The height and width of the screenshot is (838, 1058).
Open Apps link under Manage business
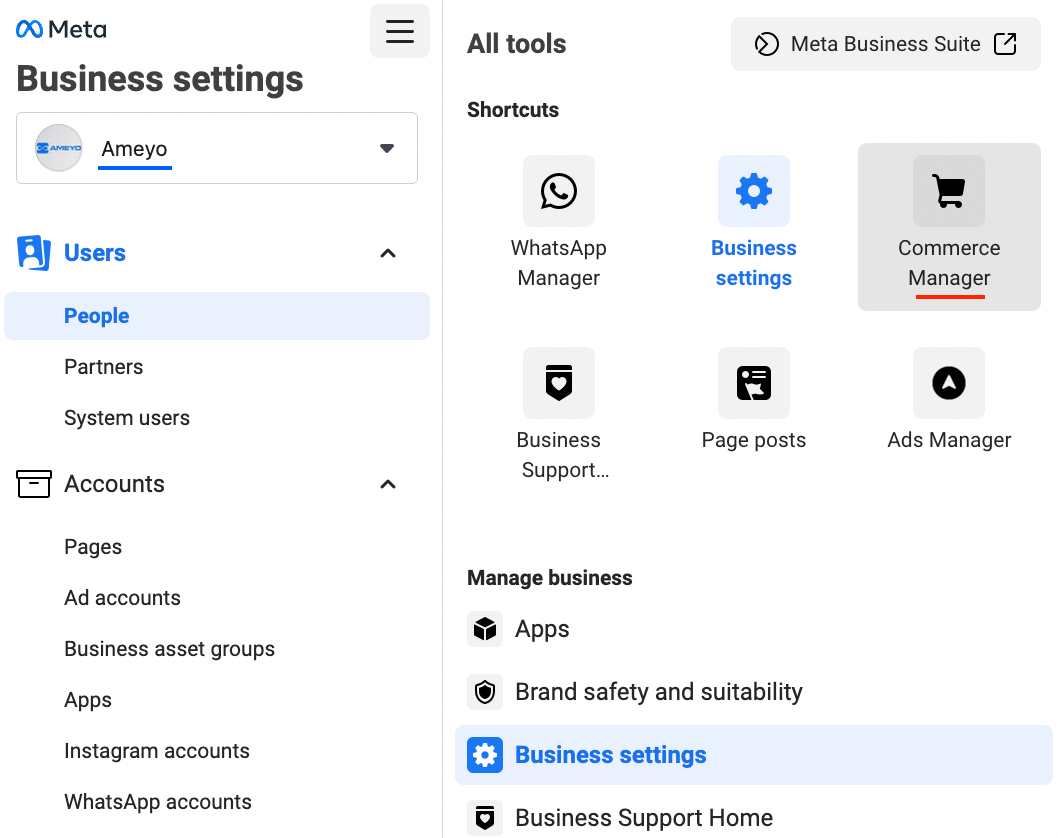(542, 629)
